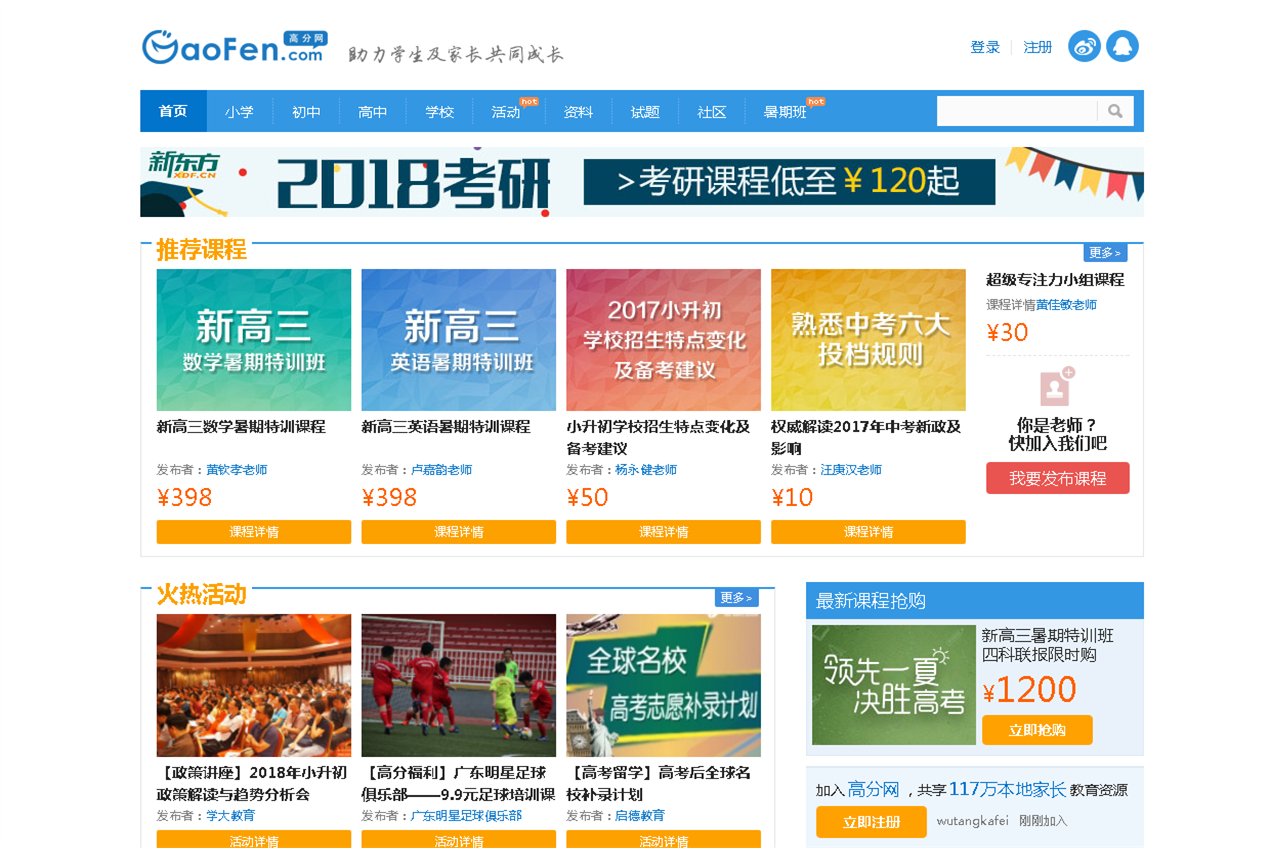View publisher 黄钦李老师 profile

(237, 470)
